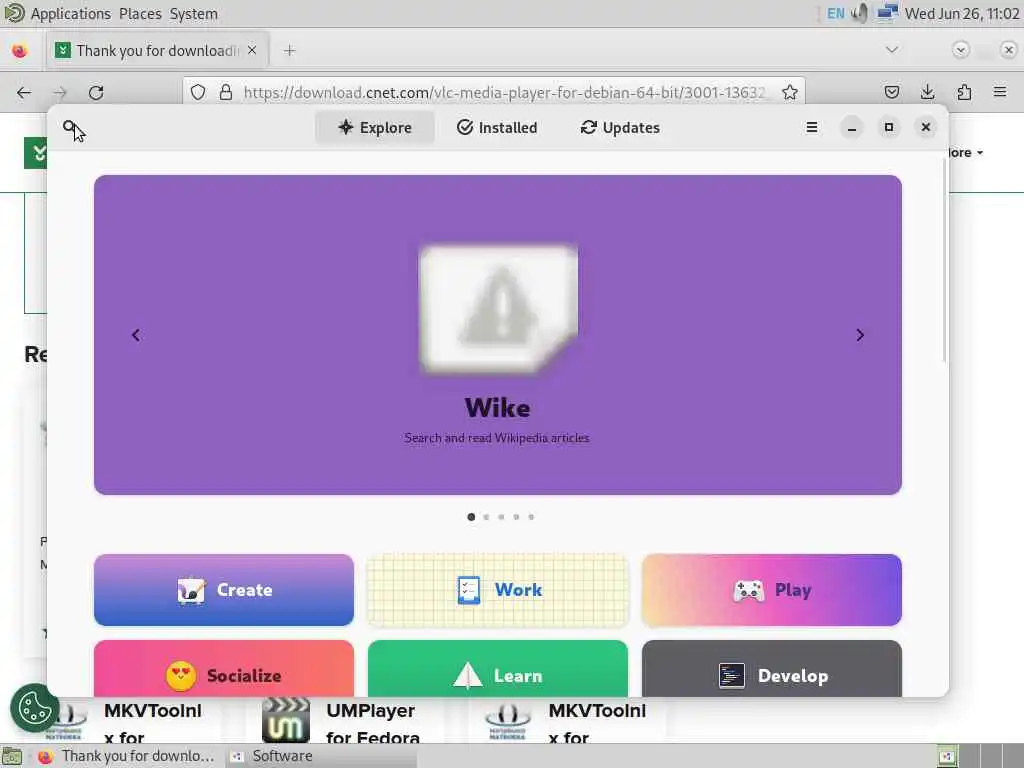1024x768 pixels.
Task: Open the Updates tab
Action: pos(620,127)
